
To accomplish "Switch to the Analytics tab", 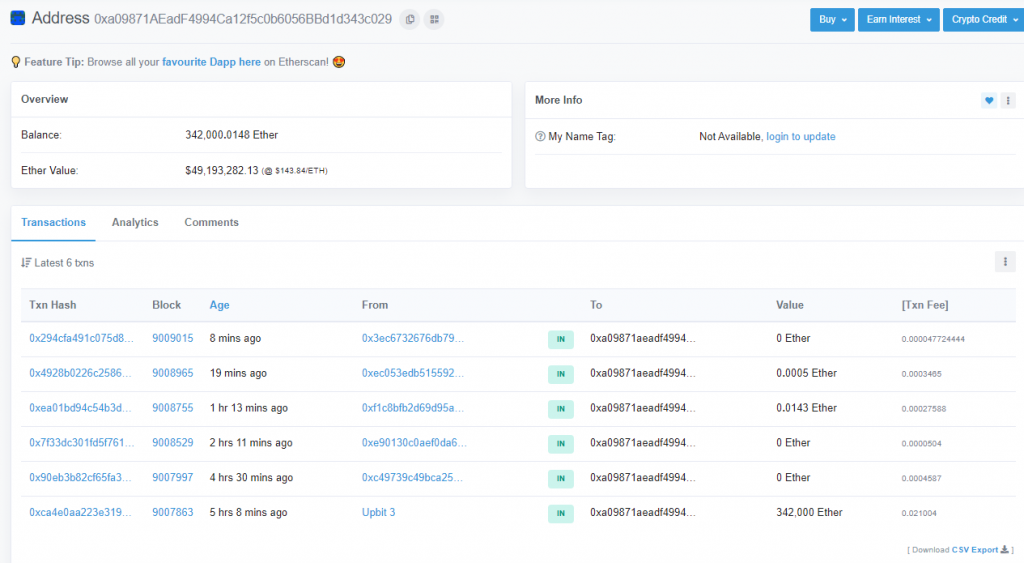I will tap(135, 222).
